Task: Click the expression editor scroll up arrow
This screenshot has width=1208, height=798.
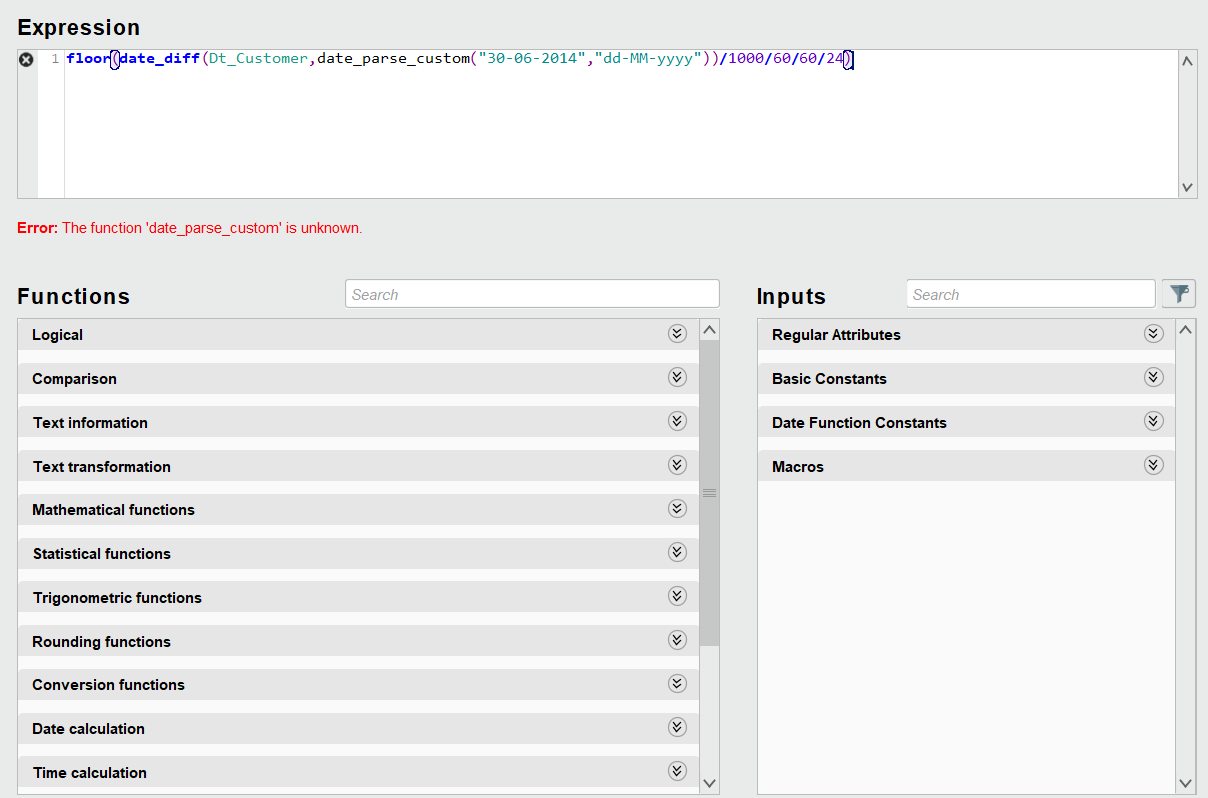Action: click(x=1187, y=61)
